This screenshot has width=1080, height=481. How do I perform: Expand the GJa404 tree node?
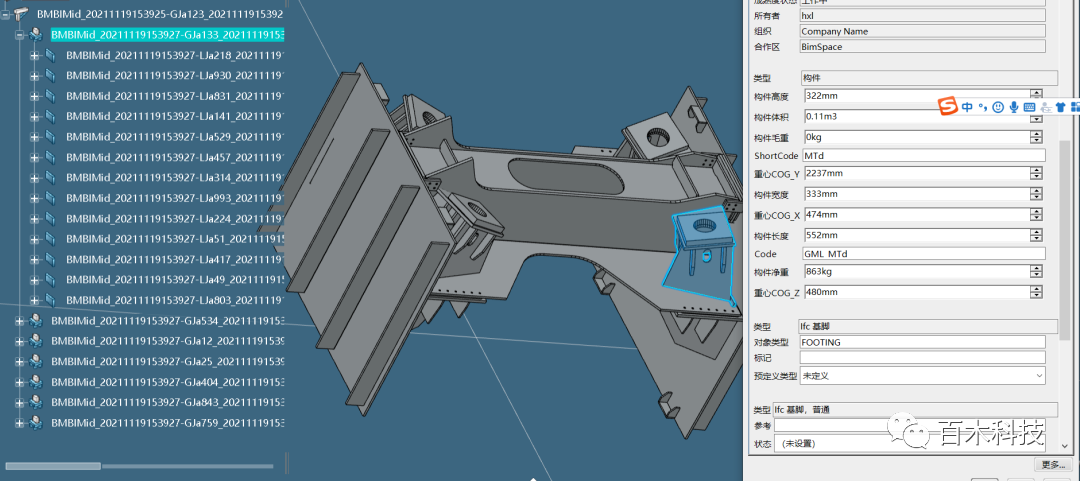point(19,382)
